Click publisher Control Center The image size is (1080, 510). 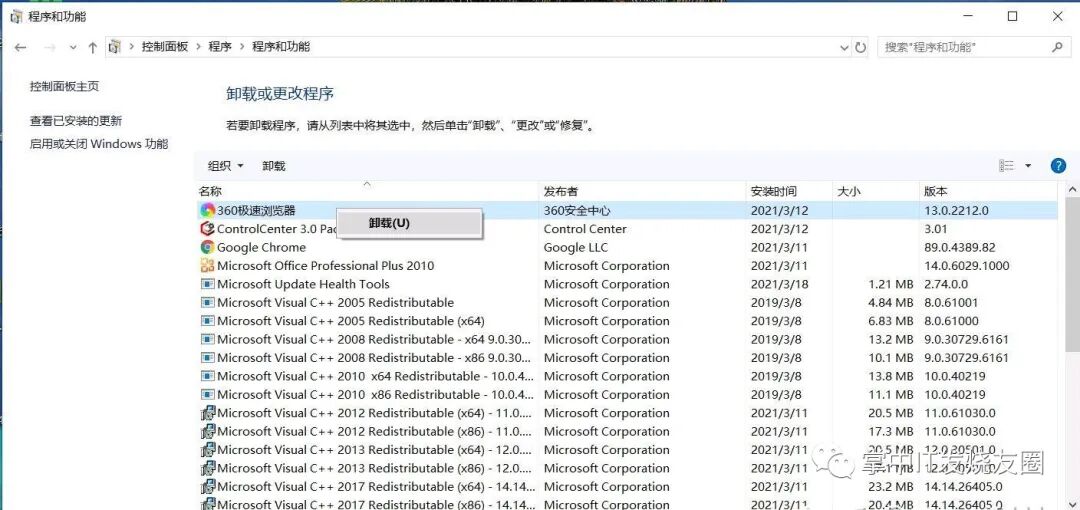585,229
